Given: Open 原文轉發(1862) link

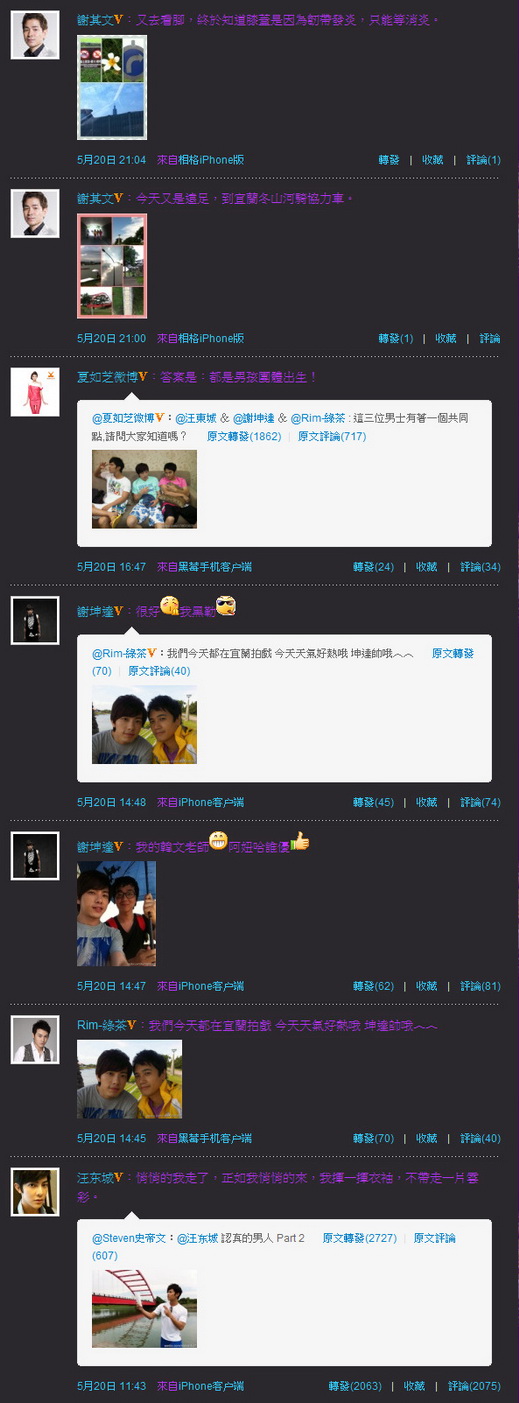Looking at the screenshot, I should click(244, 436).
